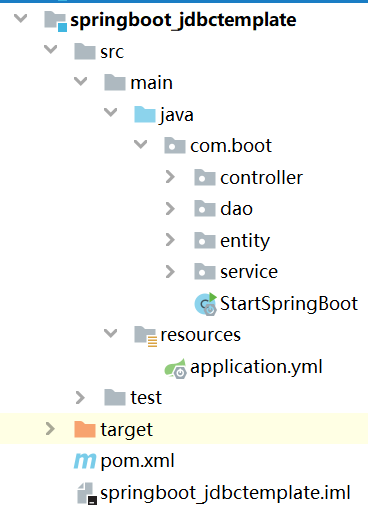Click the com.boot package icon

175,146
